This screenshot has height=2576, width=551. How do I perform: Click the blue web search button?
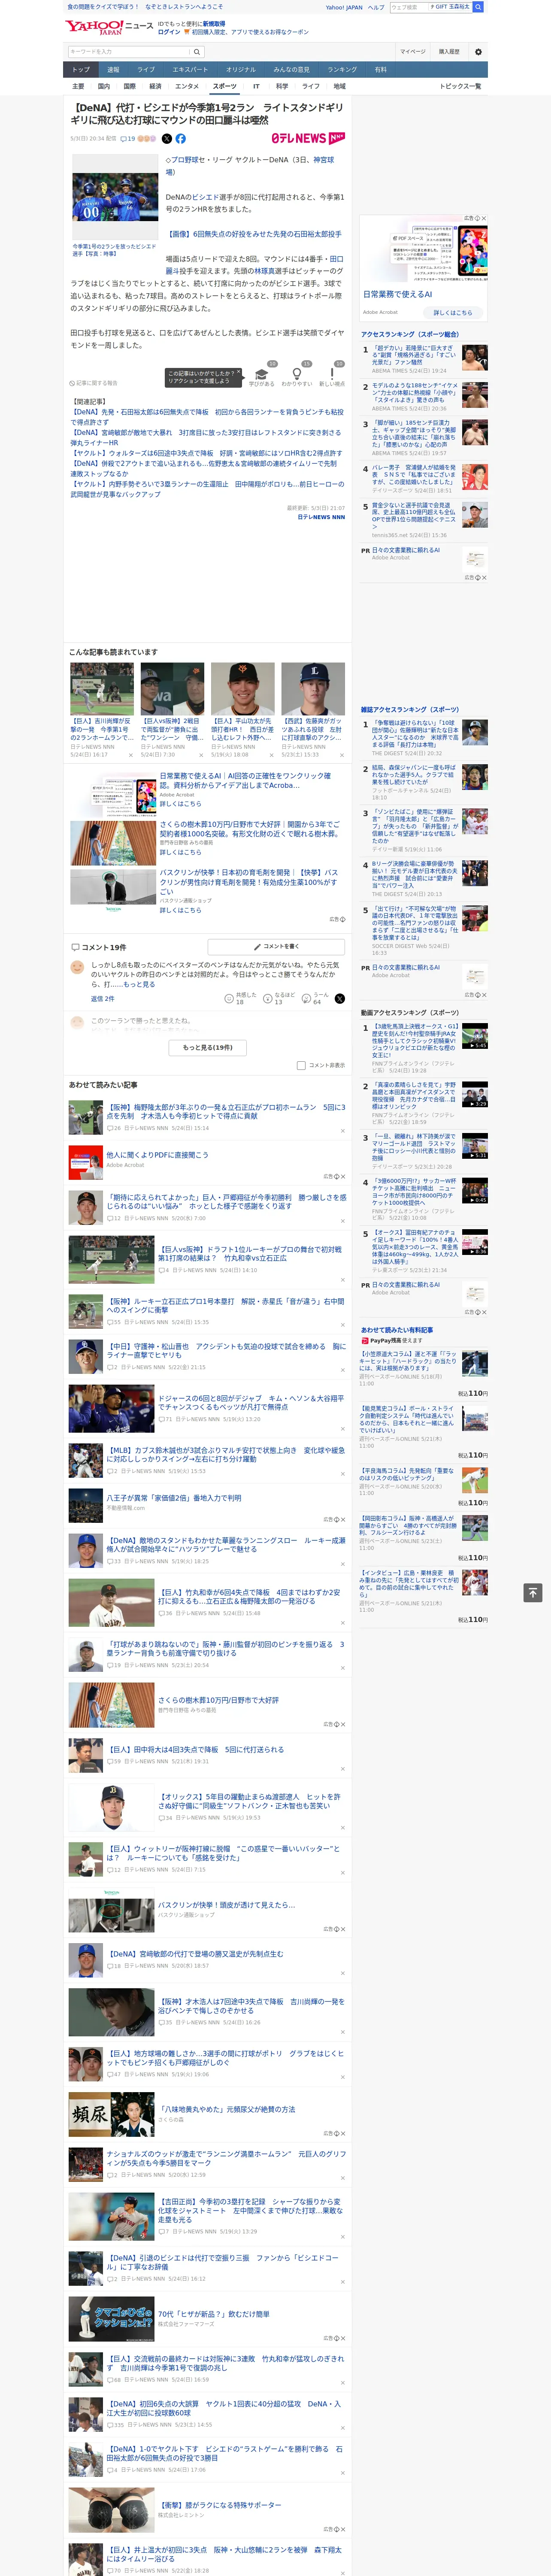click(x=478, y=7)
